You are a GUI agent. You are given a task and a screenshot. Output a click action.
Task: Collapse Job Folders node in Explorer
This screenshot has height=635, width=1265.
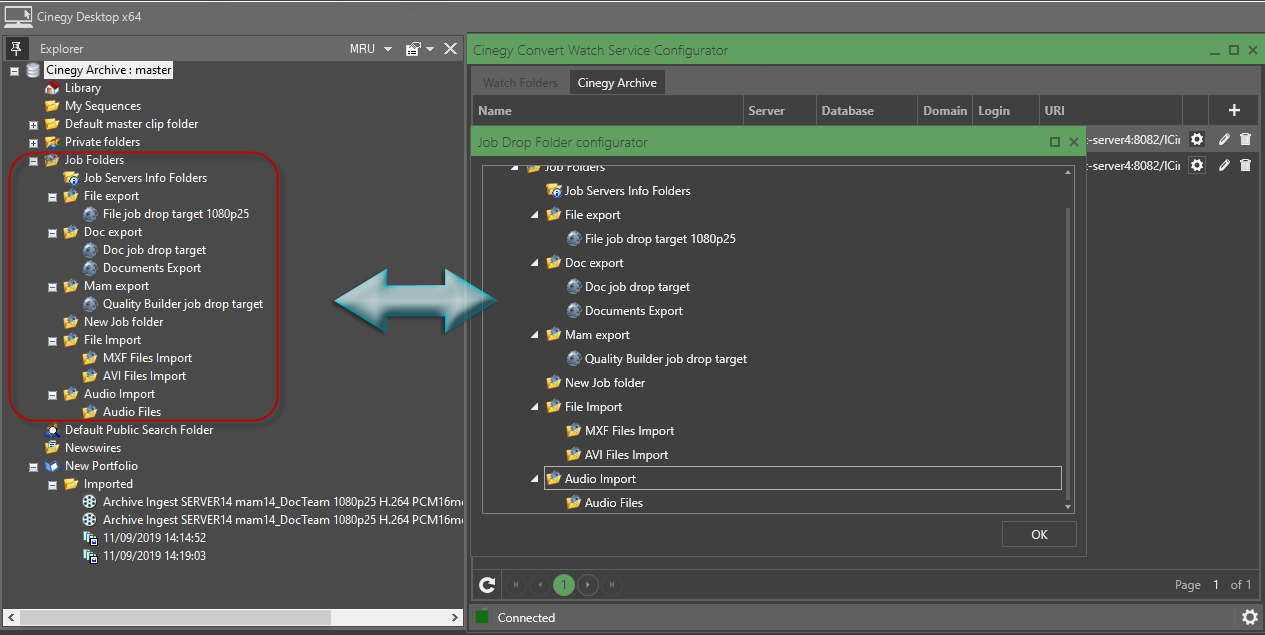[x=34, y=161]
